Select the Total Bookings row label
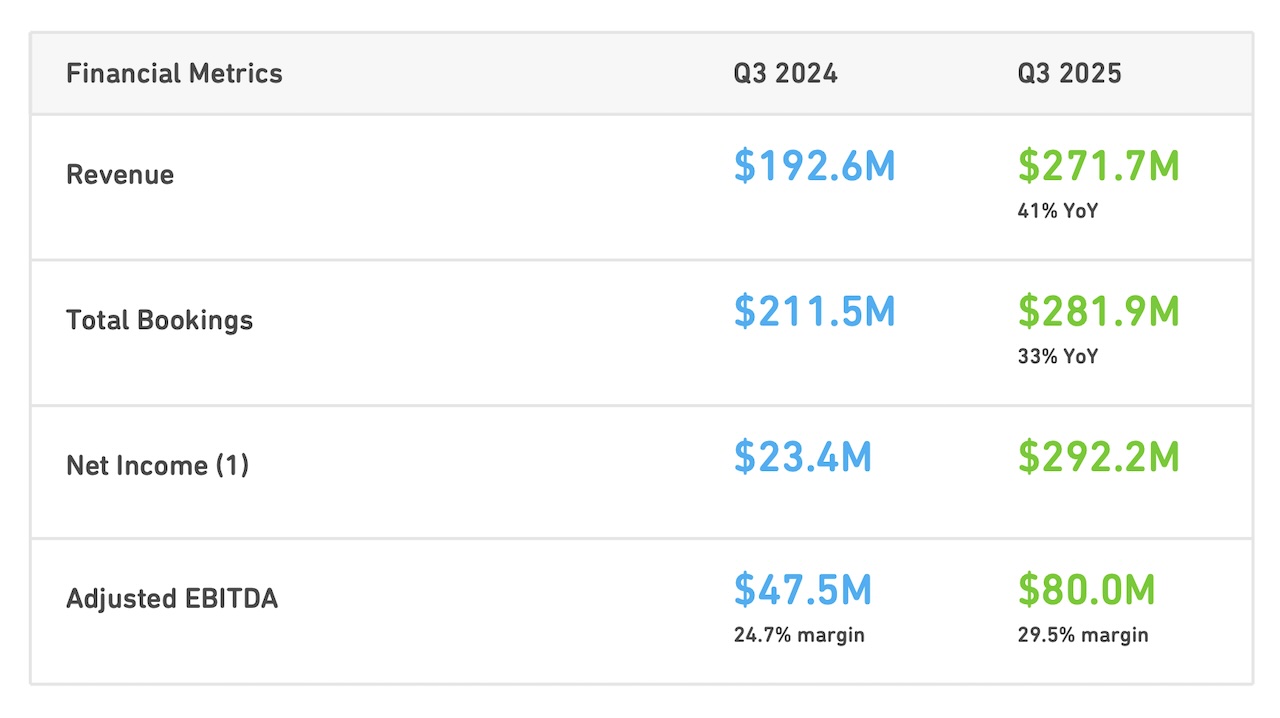Image resolution: width=1280 pixels, height=718 pixels. point(159,320)
